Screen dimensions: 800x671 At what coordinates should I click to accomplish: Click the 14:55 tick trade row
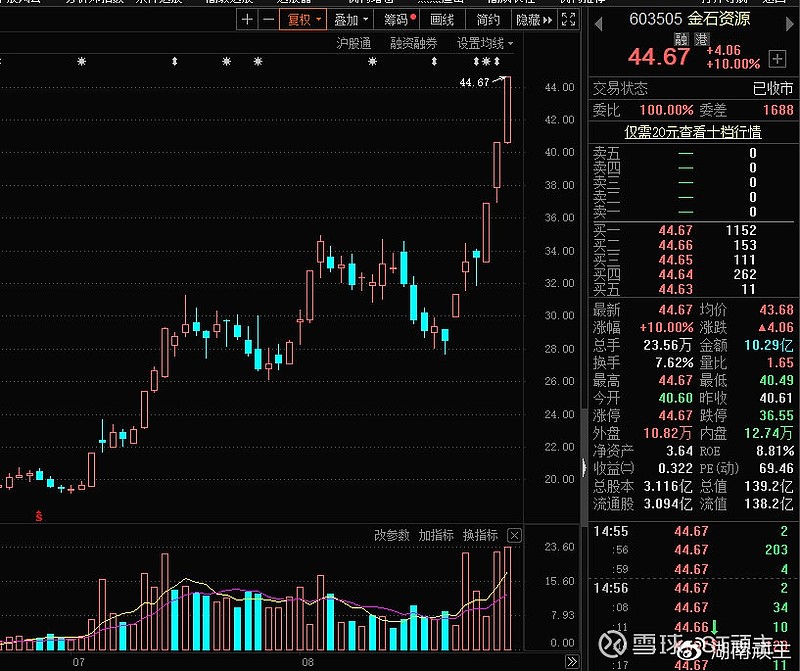[x=692, y=532]
